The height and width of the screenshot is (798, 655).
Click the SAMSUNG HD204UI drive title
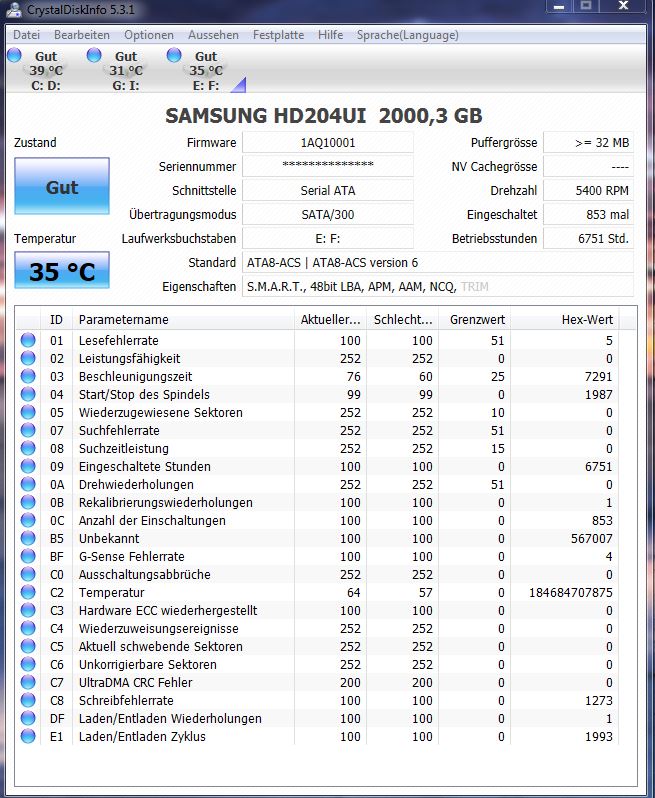click(x=324, y=116)
